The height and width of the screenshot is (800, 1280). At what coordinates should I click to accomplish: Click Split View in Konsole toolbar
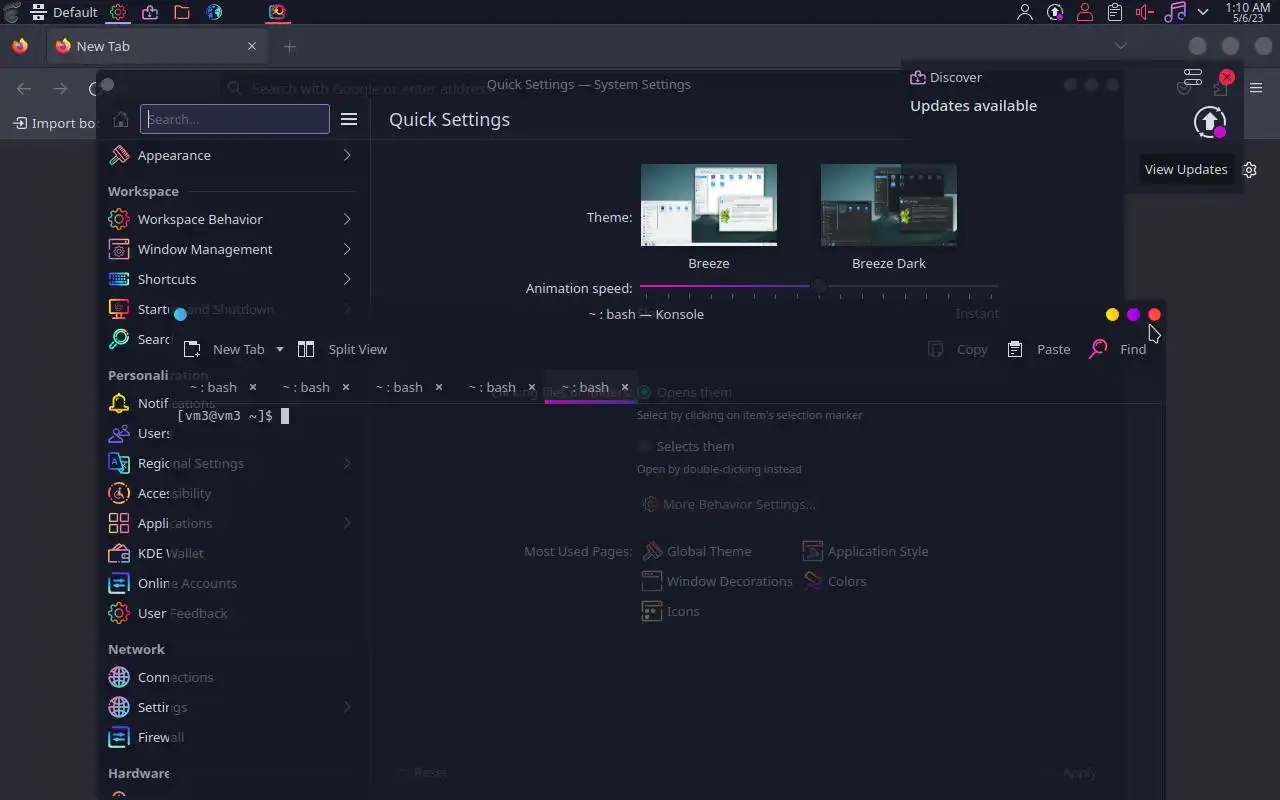tap(343, 349)
